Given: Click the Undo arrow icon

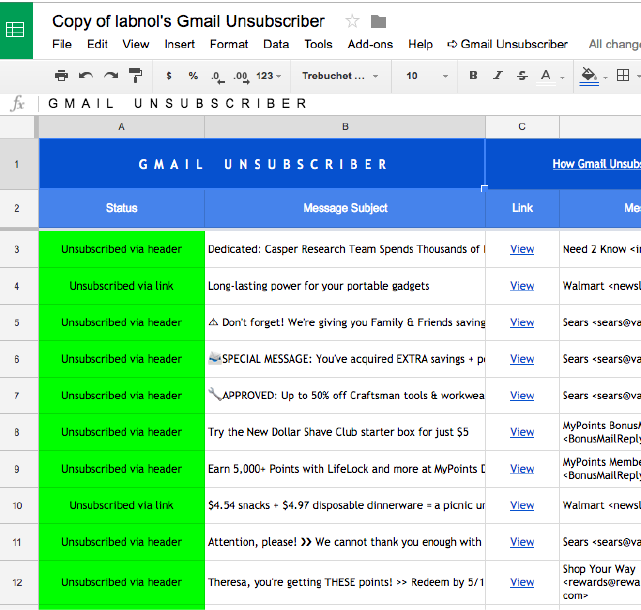Looking at the screenshot, I should pos(86,76).
